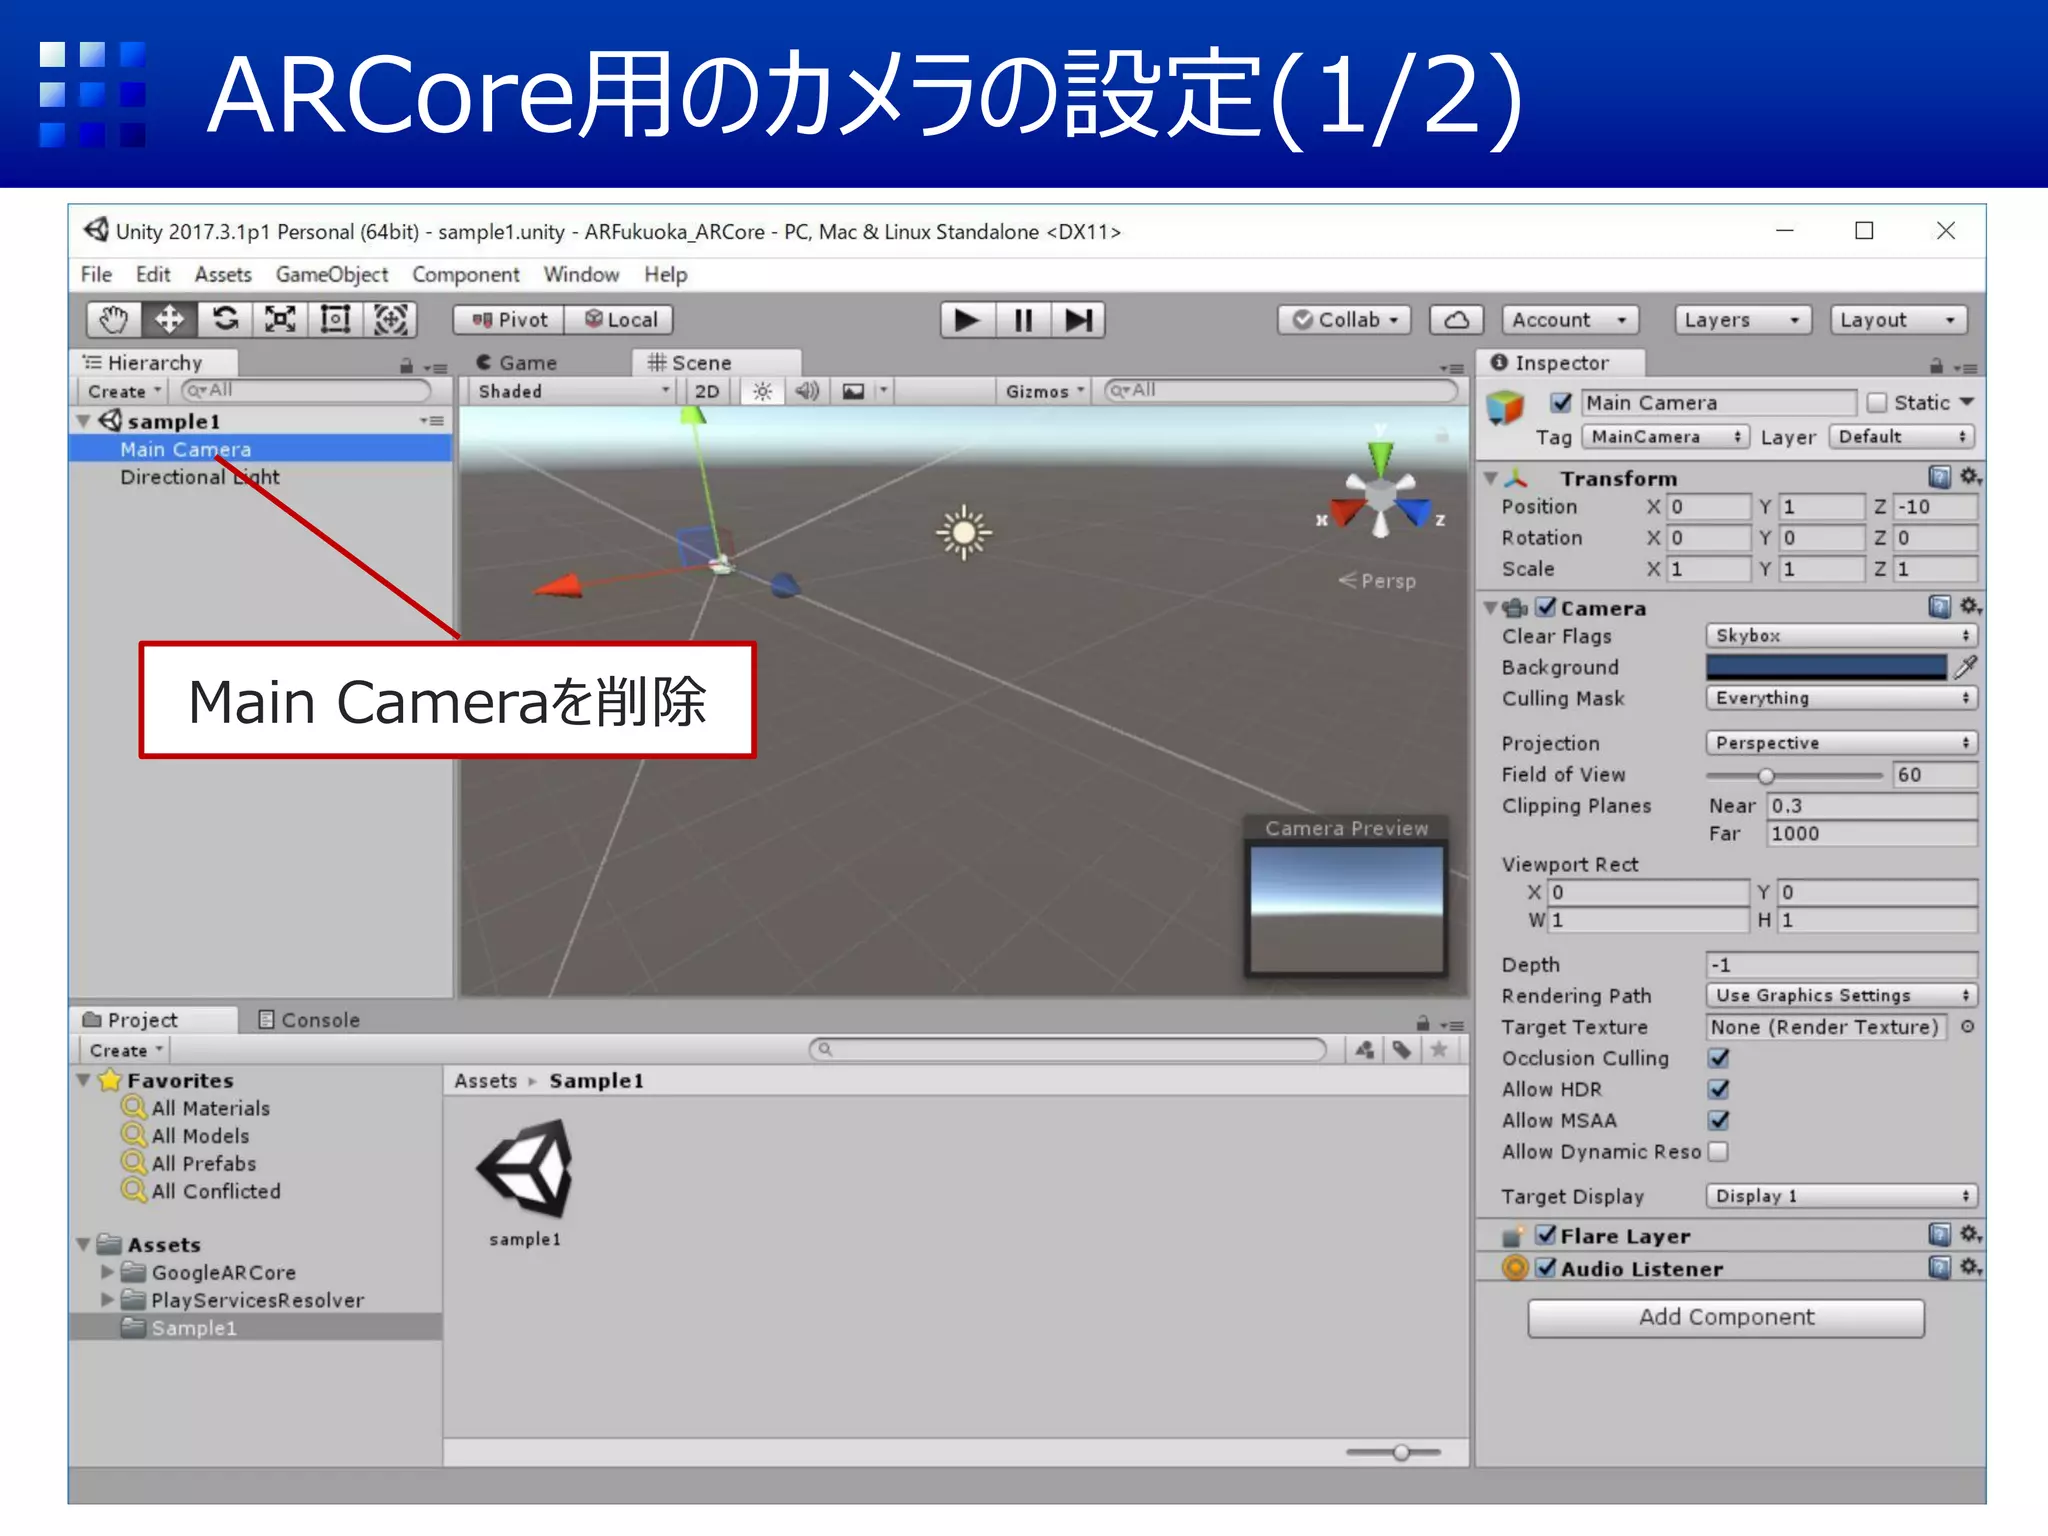Viewport: 2048px width, 1536px height.
Task: Toggle scene effects image icon
Action: pyautogui.click(x=853, y=391)
